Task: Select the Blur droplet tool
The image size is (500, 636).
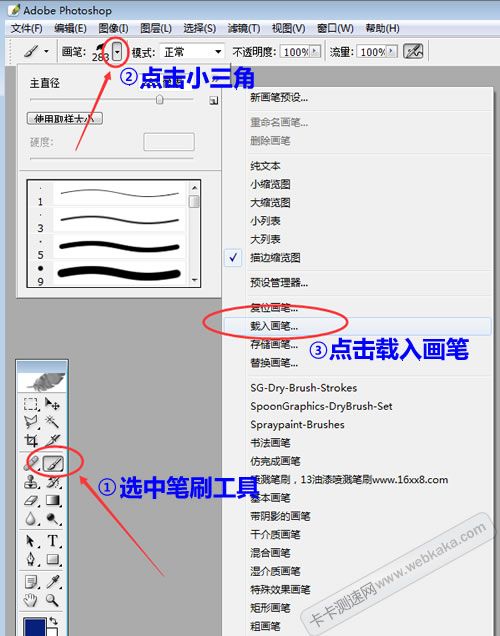Action: 31,518
